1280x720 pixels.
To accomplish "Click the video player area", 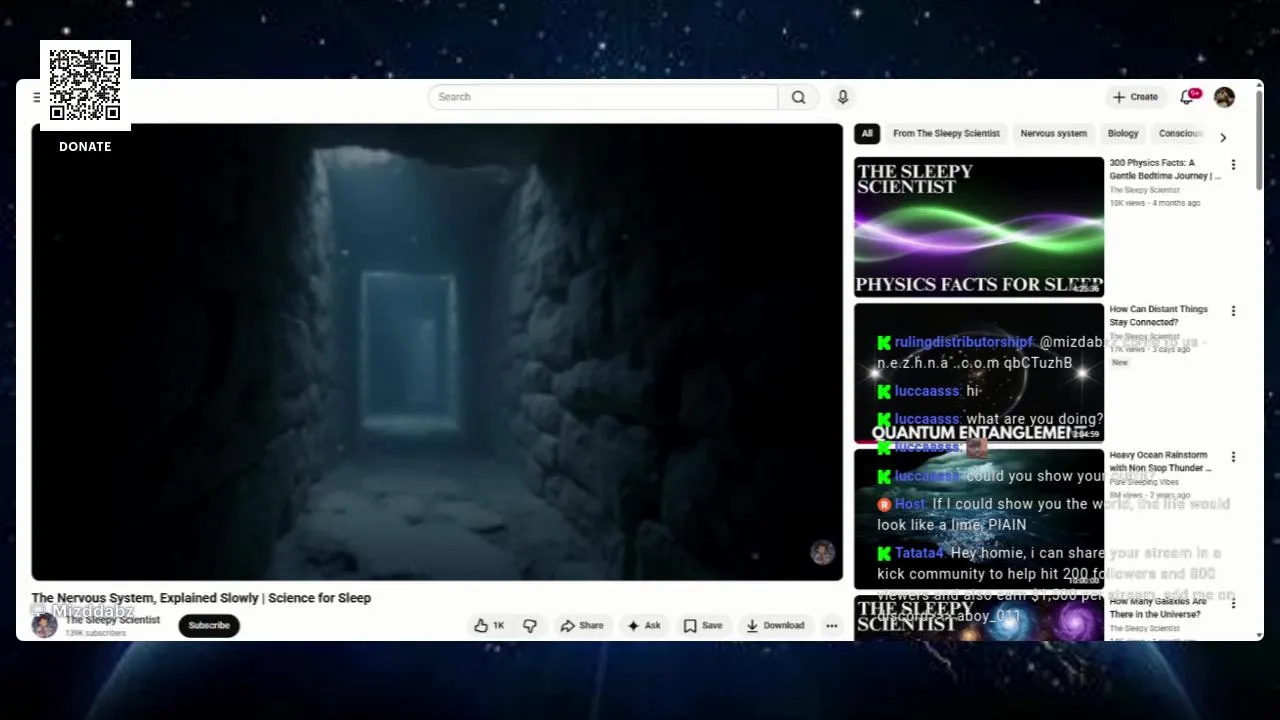I will [437, 352].
